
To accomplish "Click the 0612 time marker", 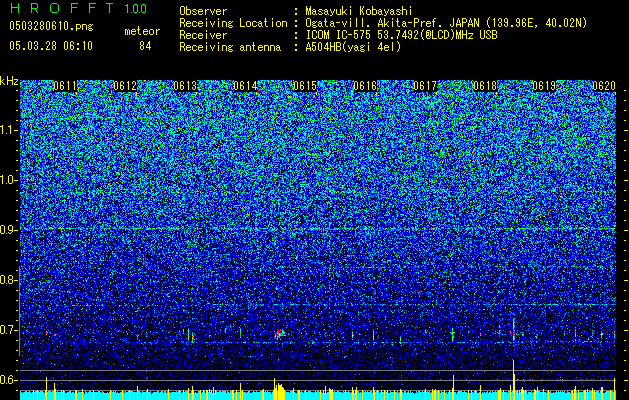I will tap(125, 86).
